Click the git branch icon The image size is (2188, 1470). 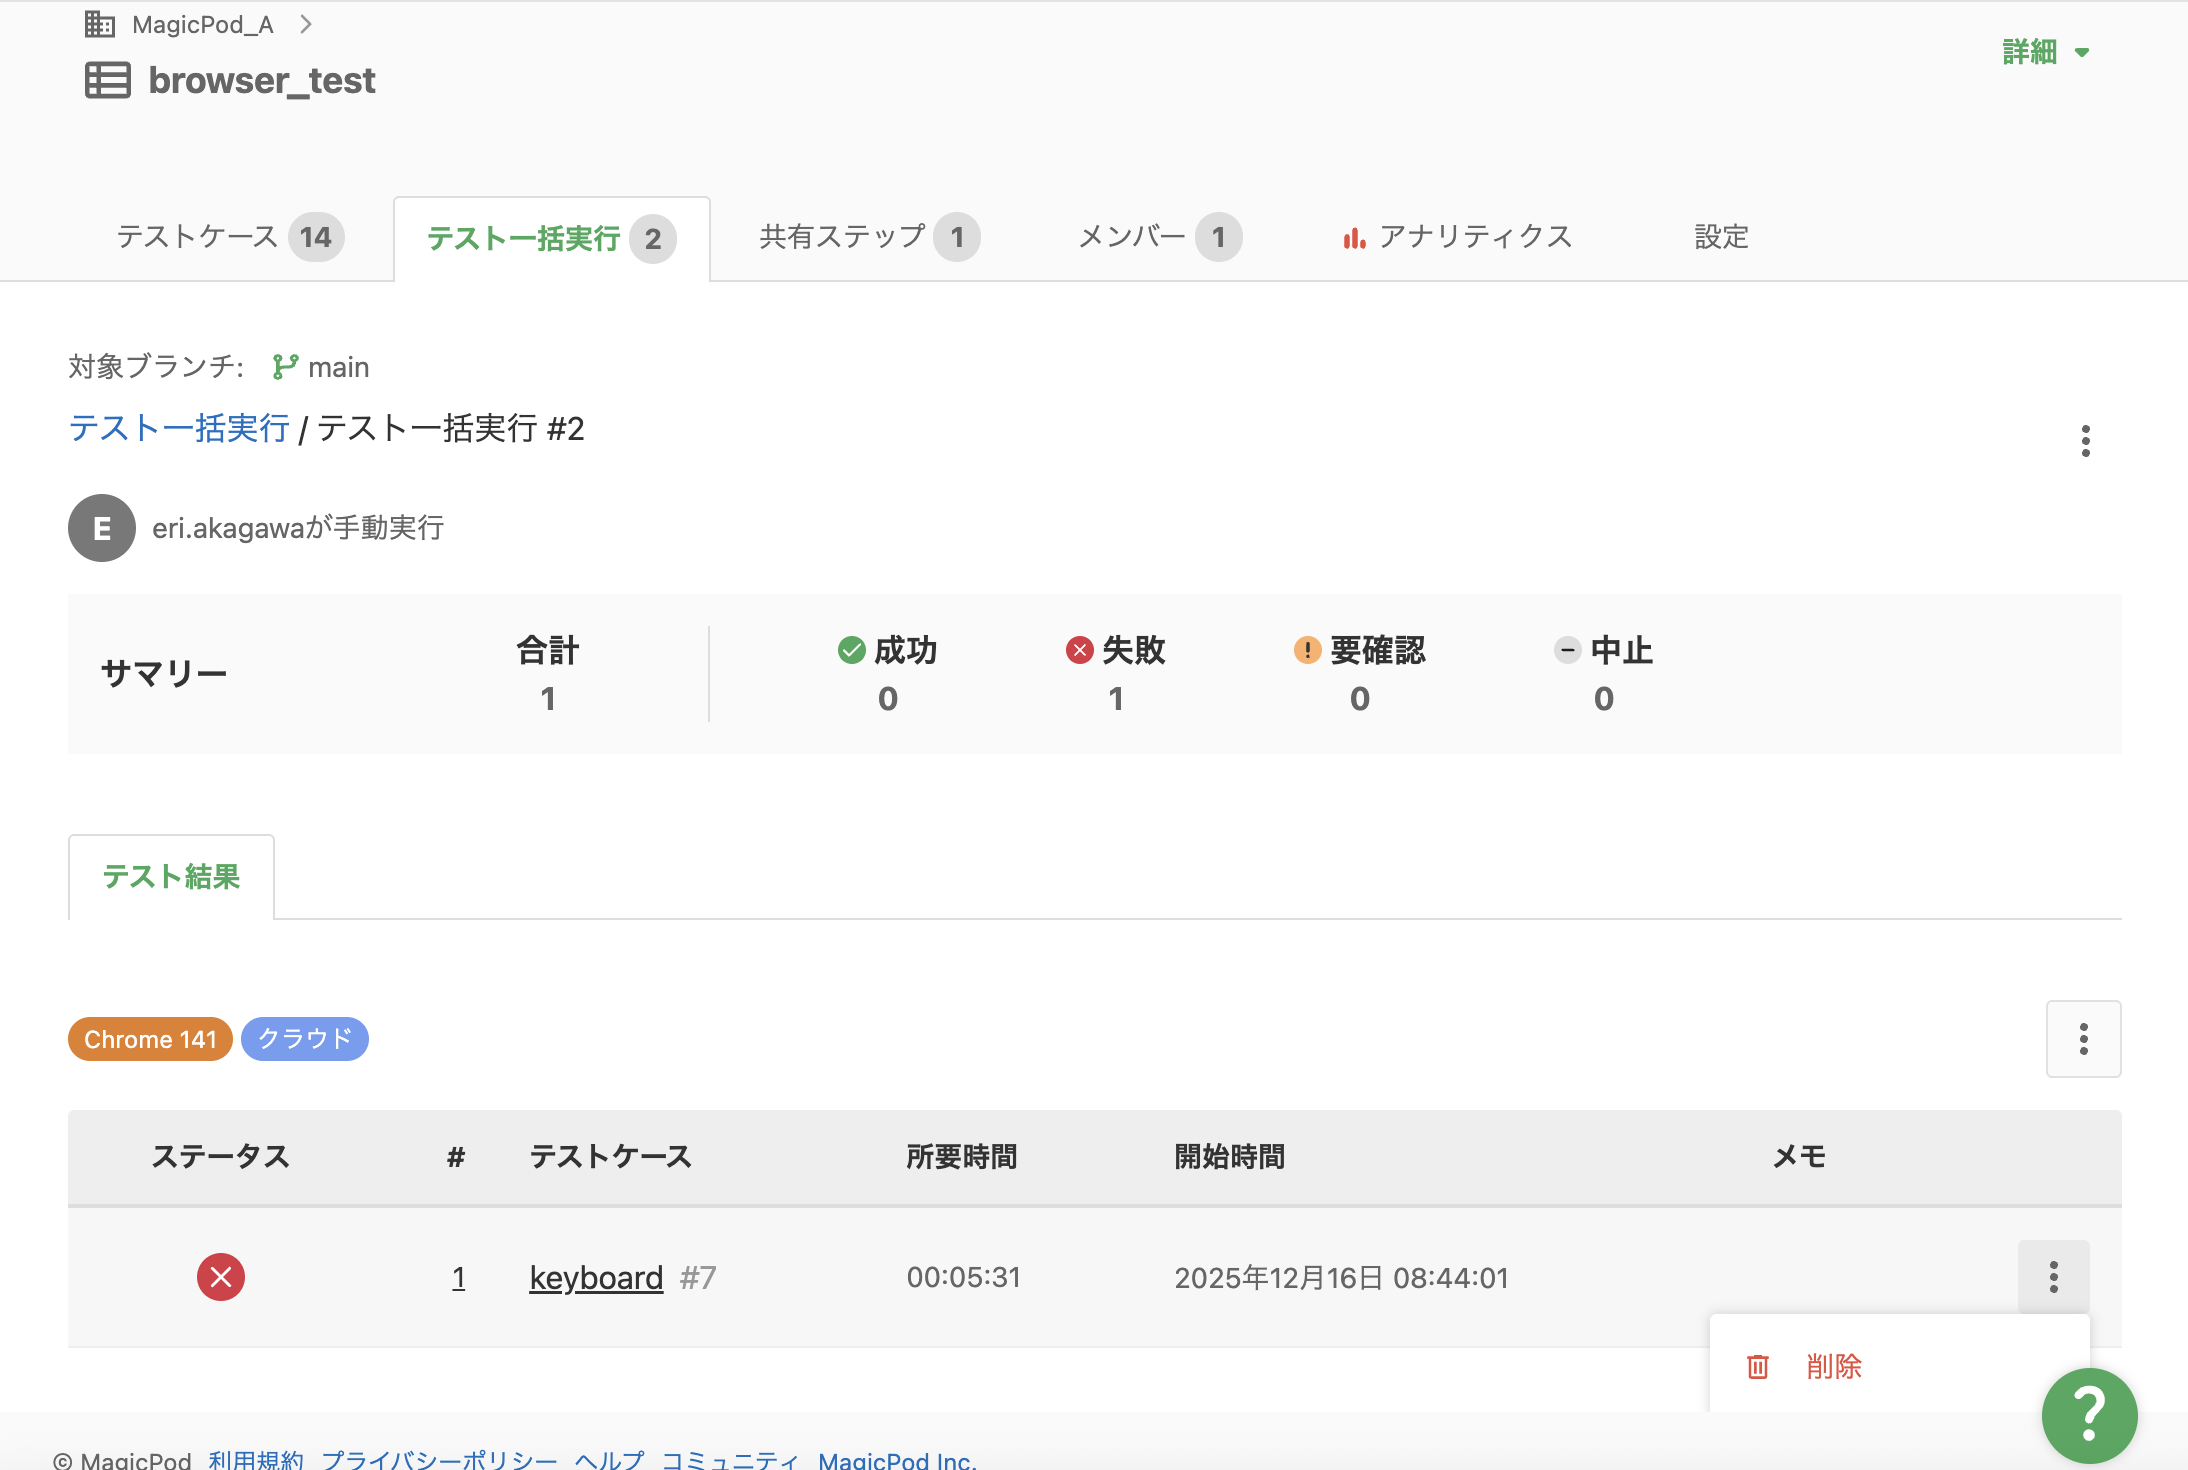[285, 367]
